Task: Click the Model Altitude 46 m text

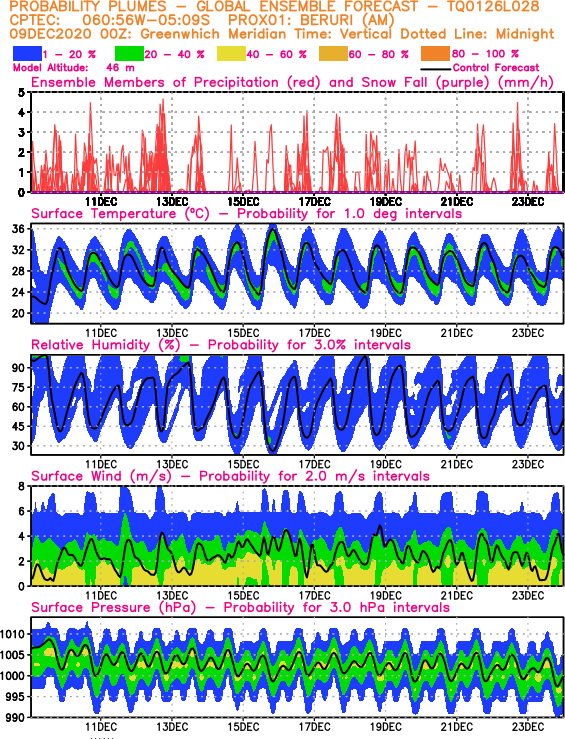Action: coord(74,68)
